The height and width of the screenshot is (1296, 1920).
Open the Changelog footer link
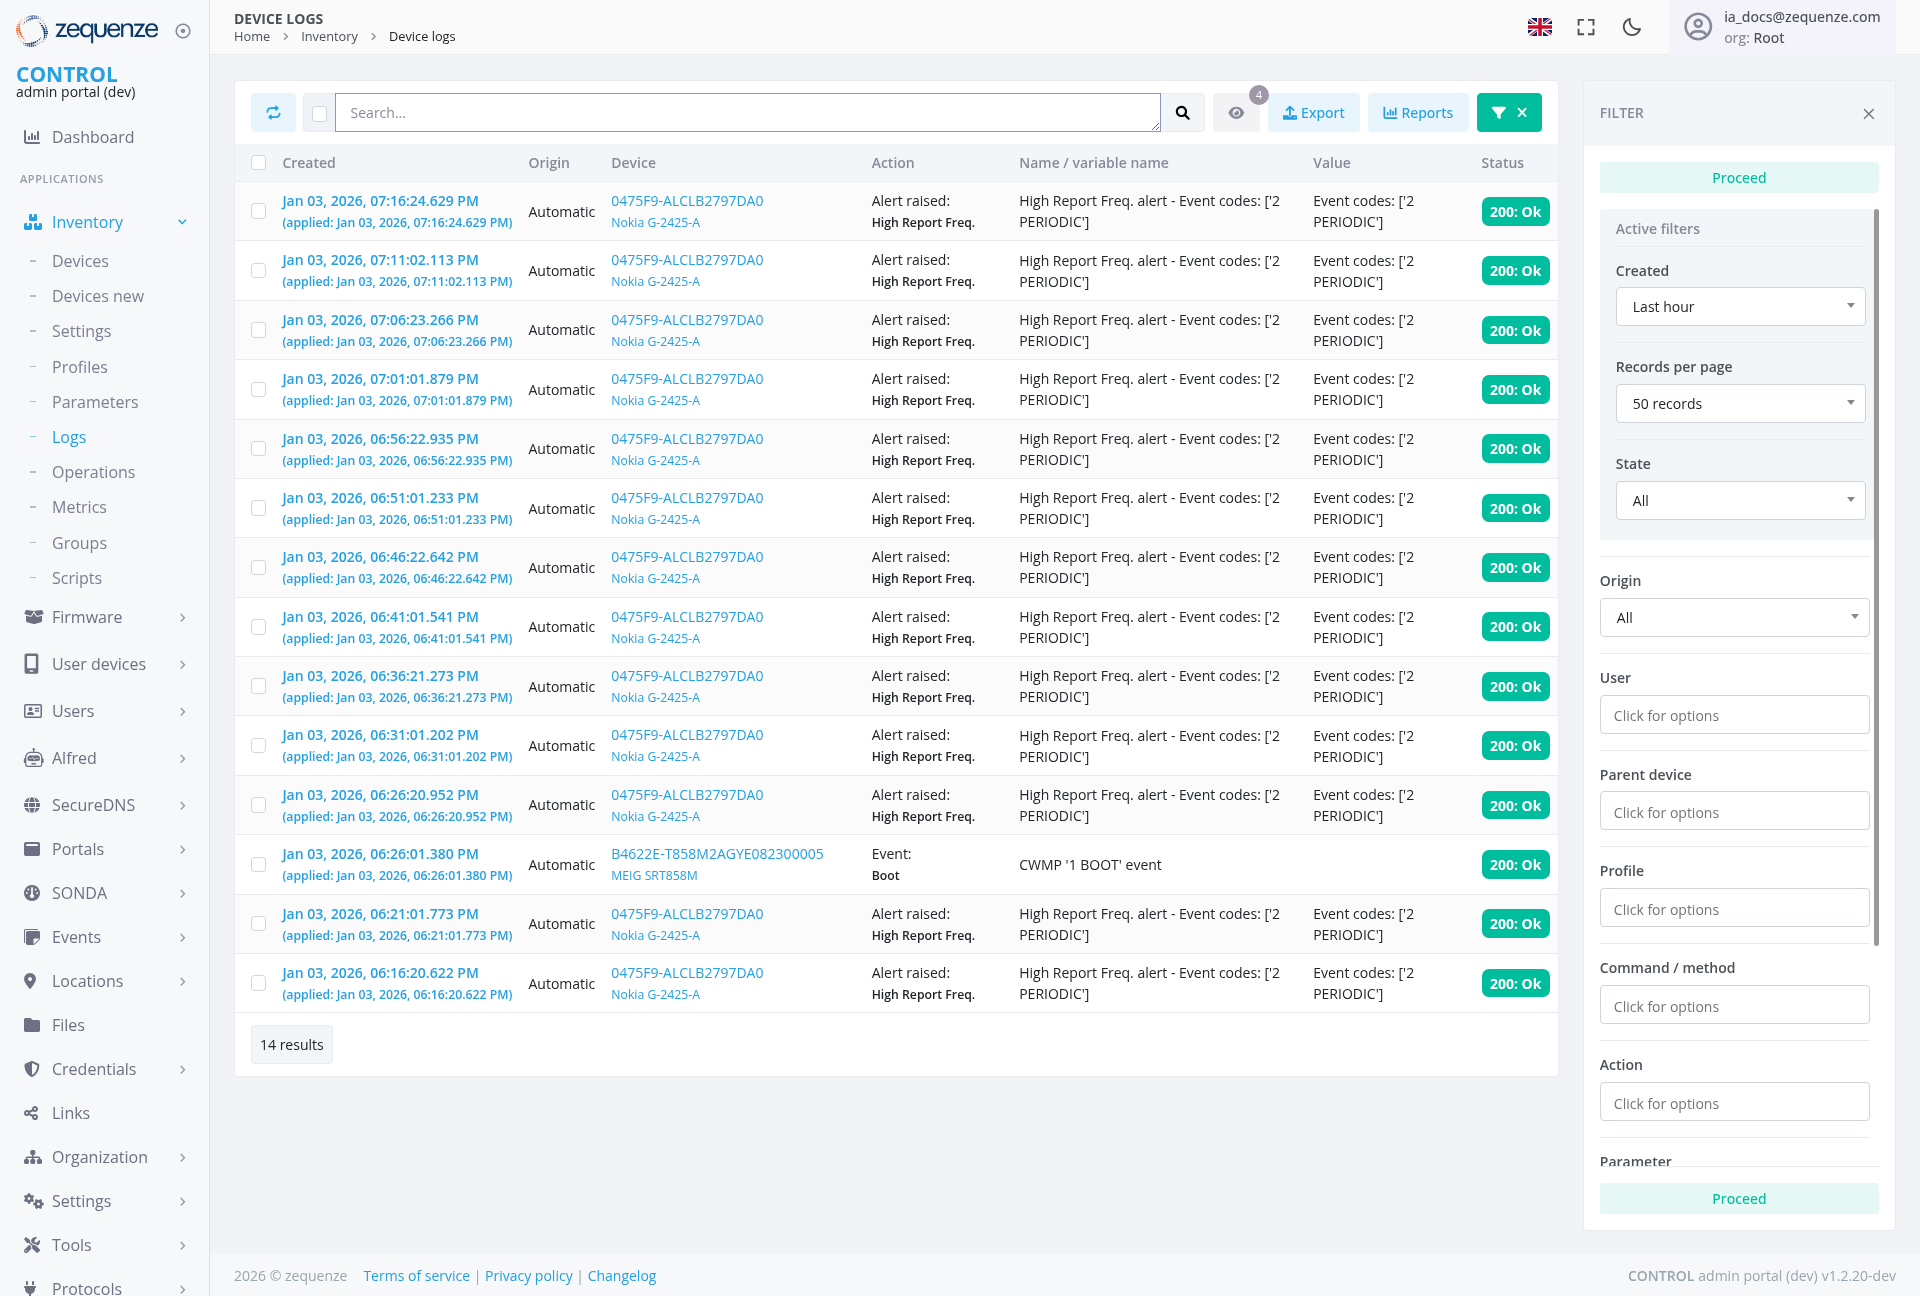[x=622, y=1276]
